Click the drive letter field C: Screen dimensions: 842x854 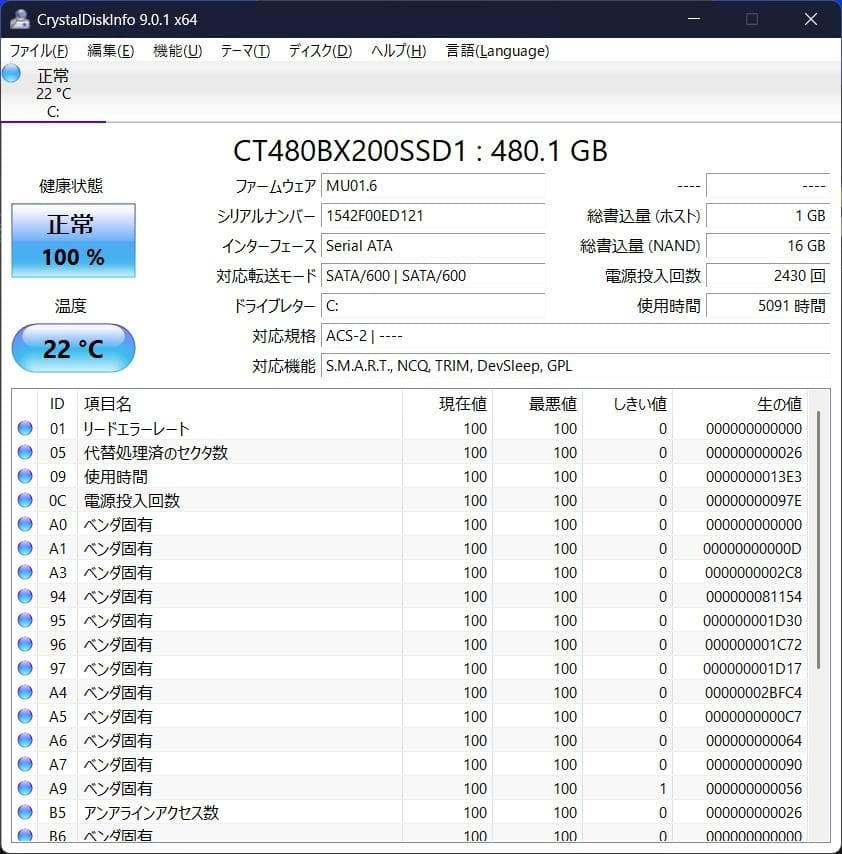(433, 306)
